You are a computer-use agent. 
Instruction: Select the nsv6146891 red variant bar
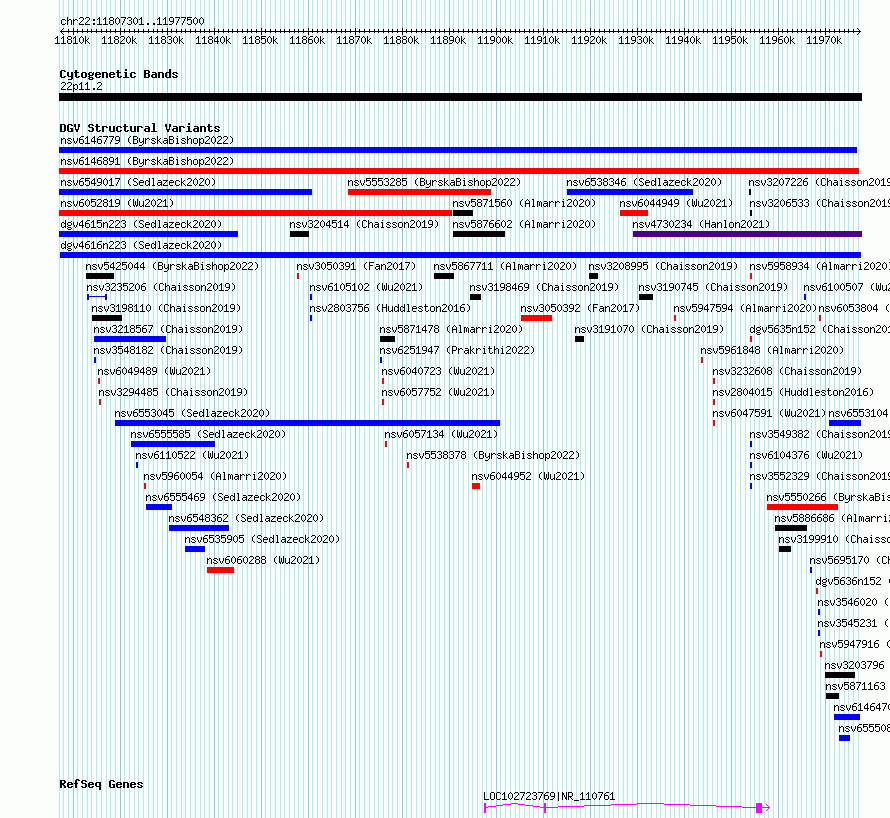459,171
